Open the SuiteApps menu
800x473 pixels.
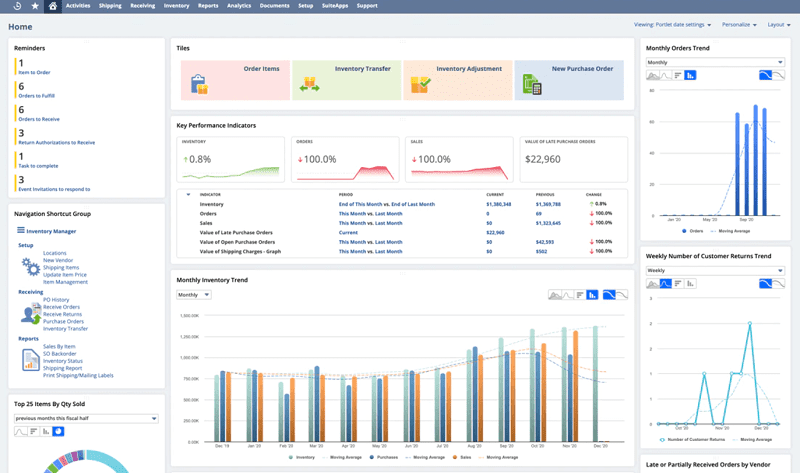click(335, 6)
